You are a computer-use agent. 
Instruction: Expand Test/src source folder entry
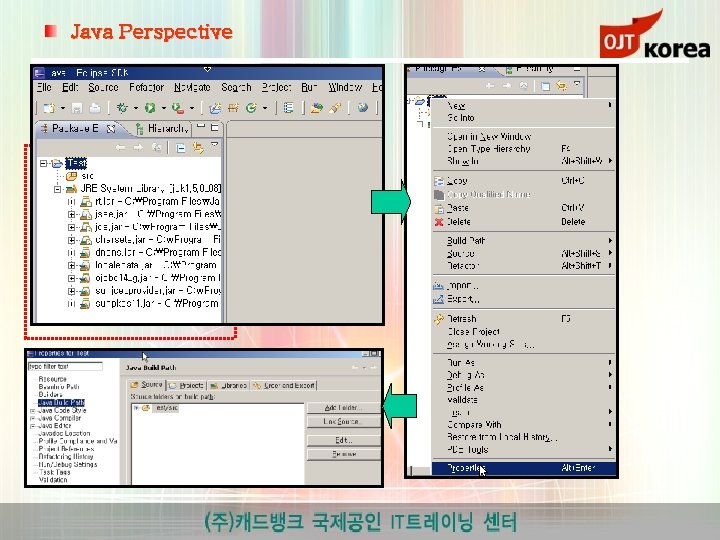(x=136, y=408)
